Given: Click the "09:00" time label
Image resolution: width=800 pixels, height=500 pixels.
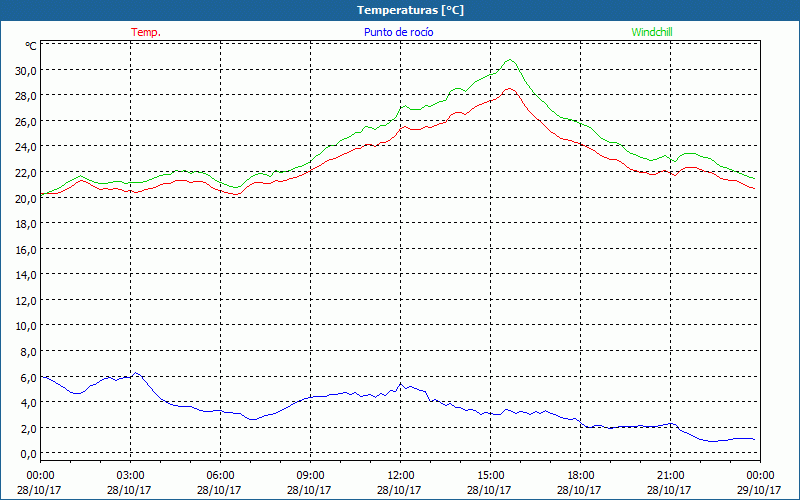Looking at the screenshot, I should coord(310,476).
